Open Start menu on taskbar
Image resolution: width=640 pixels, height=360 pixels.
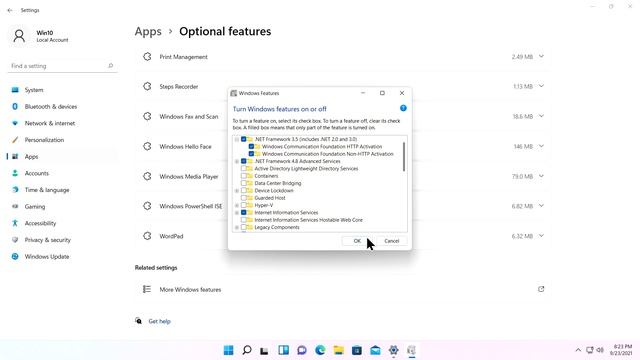229,350
